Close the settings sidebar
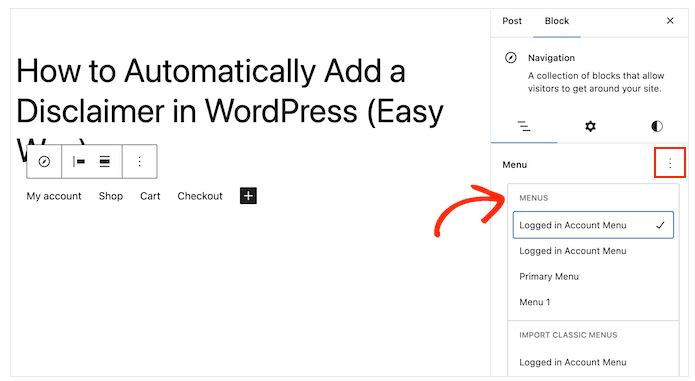Screen dimensions: 695x381 click(670, 21)
